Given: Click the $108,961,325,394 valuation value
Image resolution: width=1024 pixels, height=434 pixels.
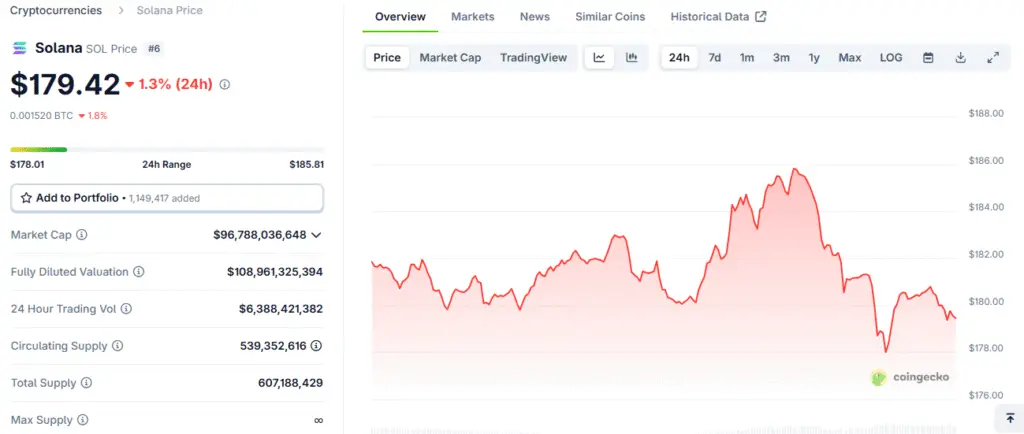Looking at the screenshot, I should click(275, 271).
